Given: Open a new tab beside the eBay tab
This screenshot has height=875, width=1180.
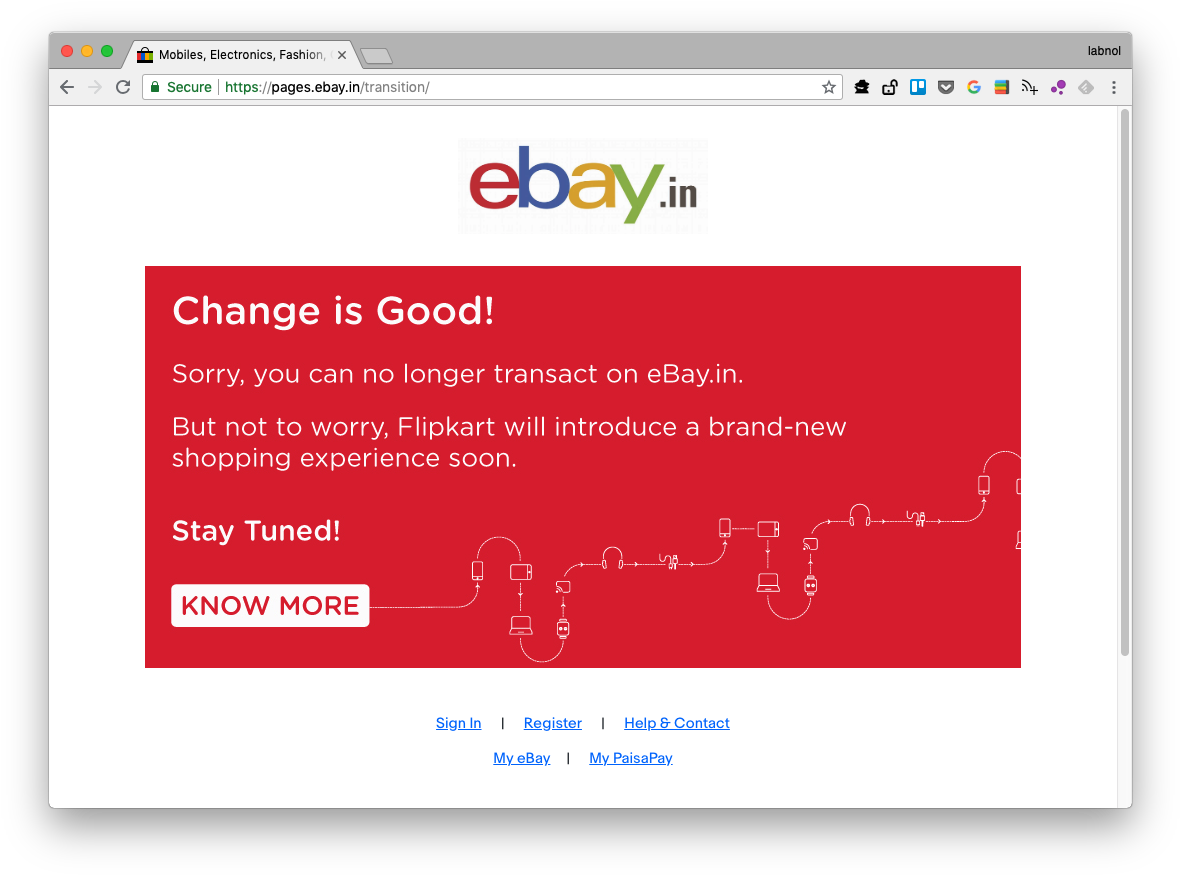Looking at the screenshot, I should click(x=376, y=56).
